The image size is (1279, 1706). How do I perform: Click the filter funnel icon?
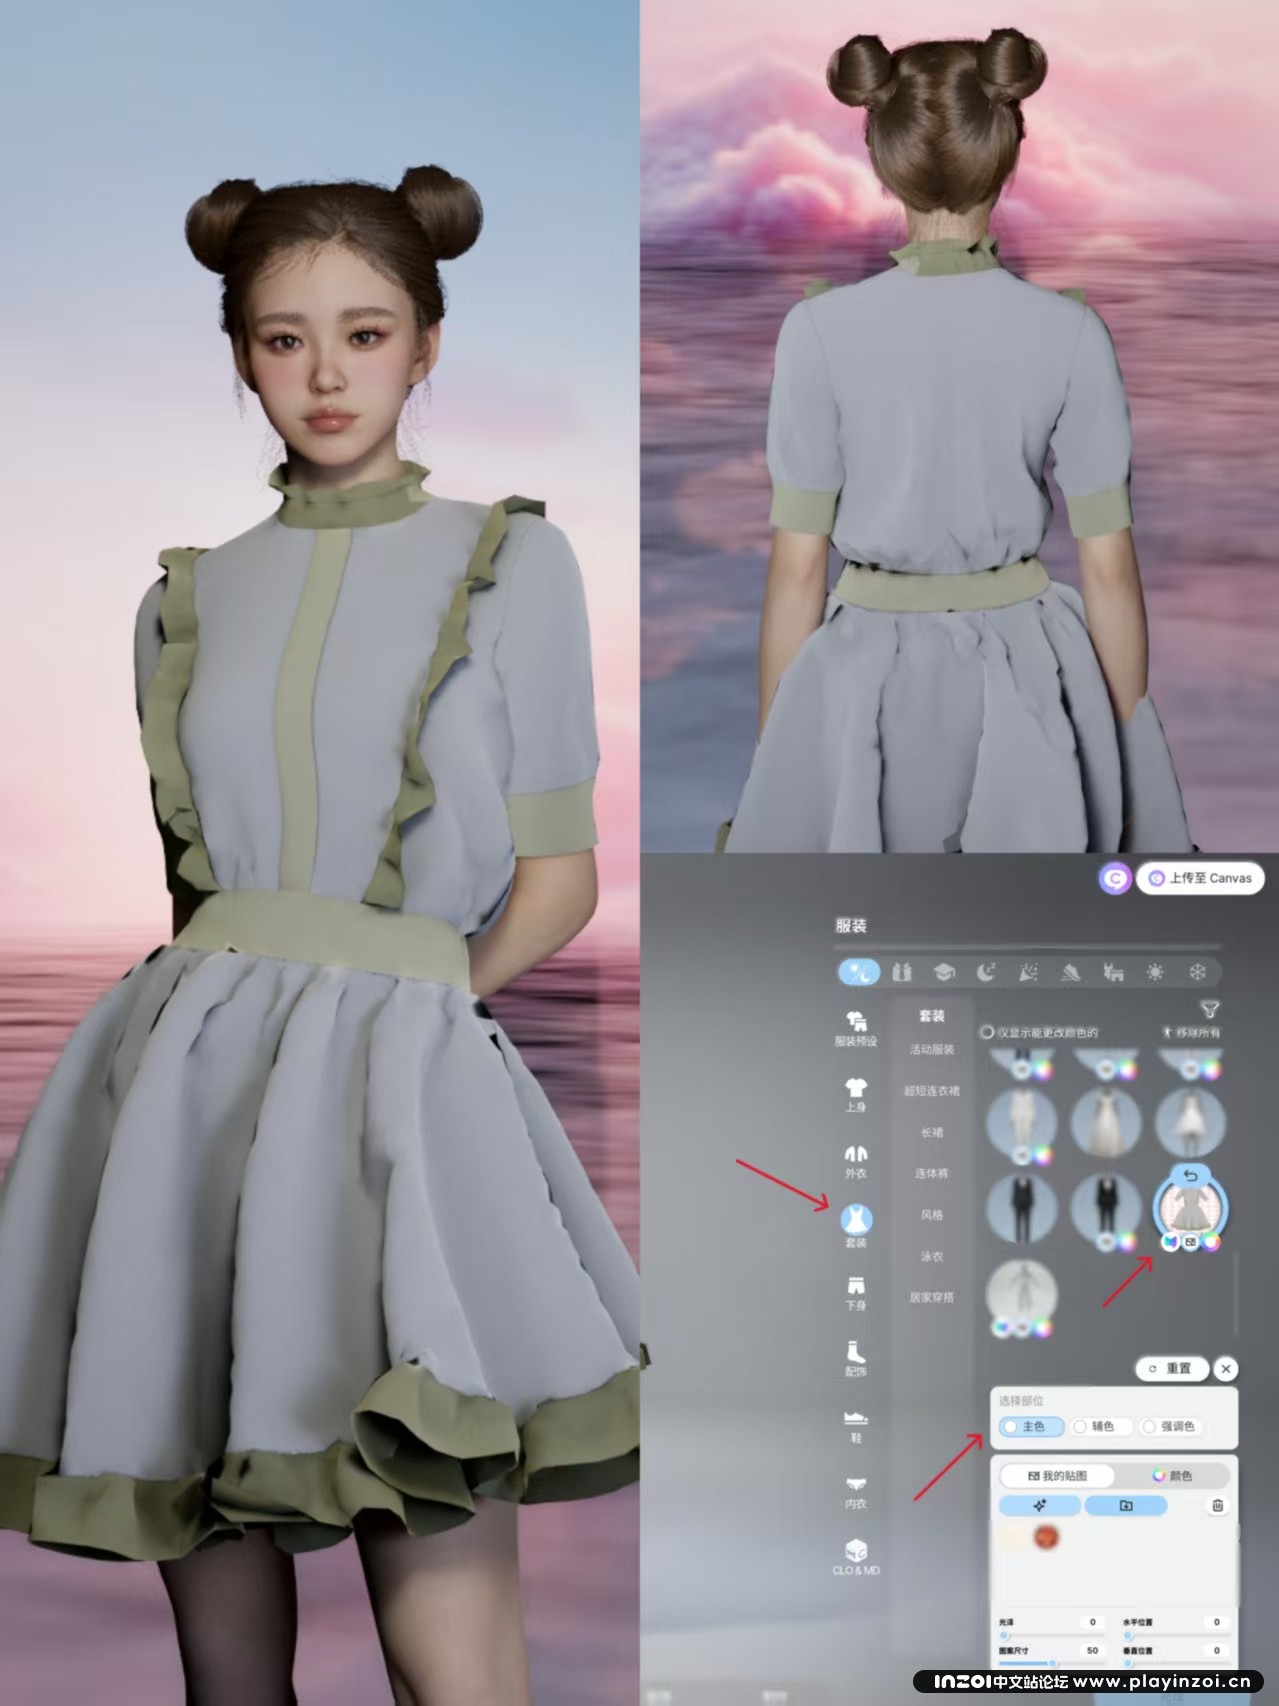click(x=1210, y=1009)
